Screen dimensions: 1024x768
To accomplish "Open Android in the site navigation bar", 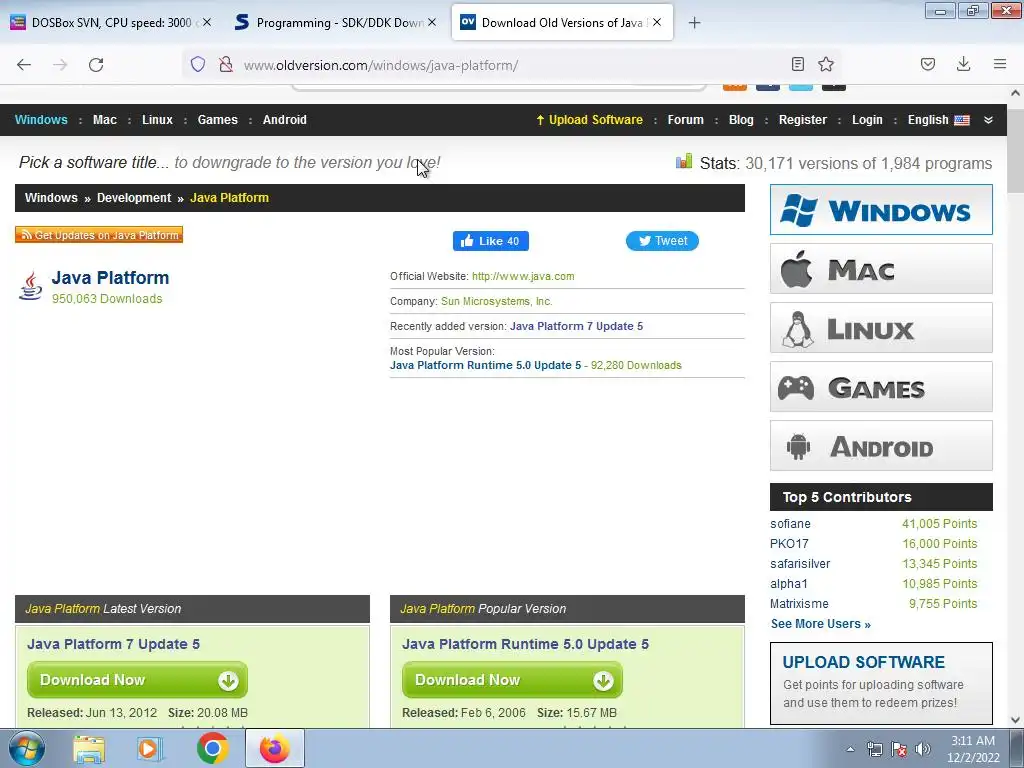I will (285, 120).
